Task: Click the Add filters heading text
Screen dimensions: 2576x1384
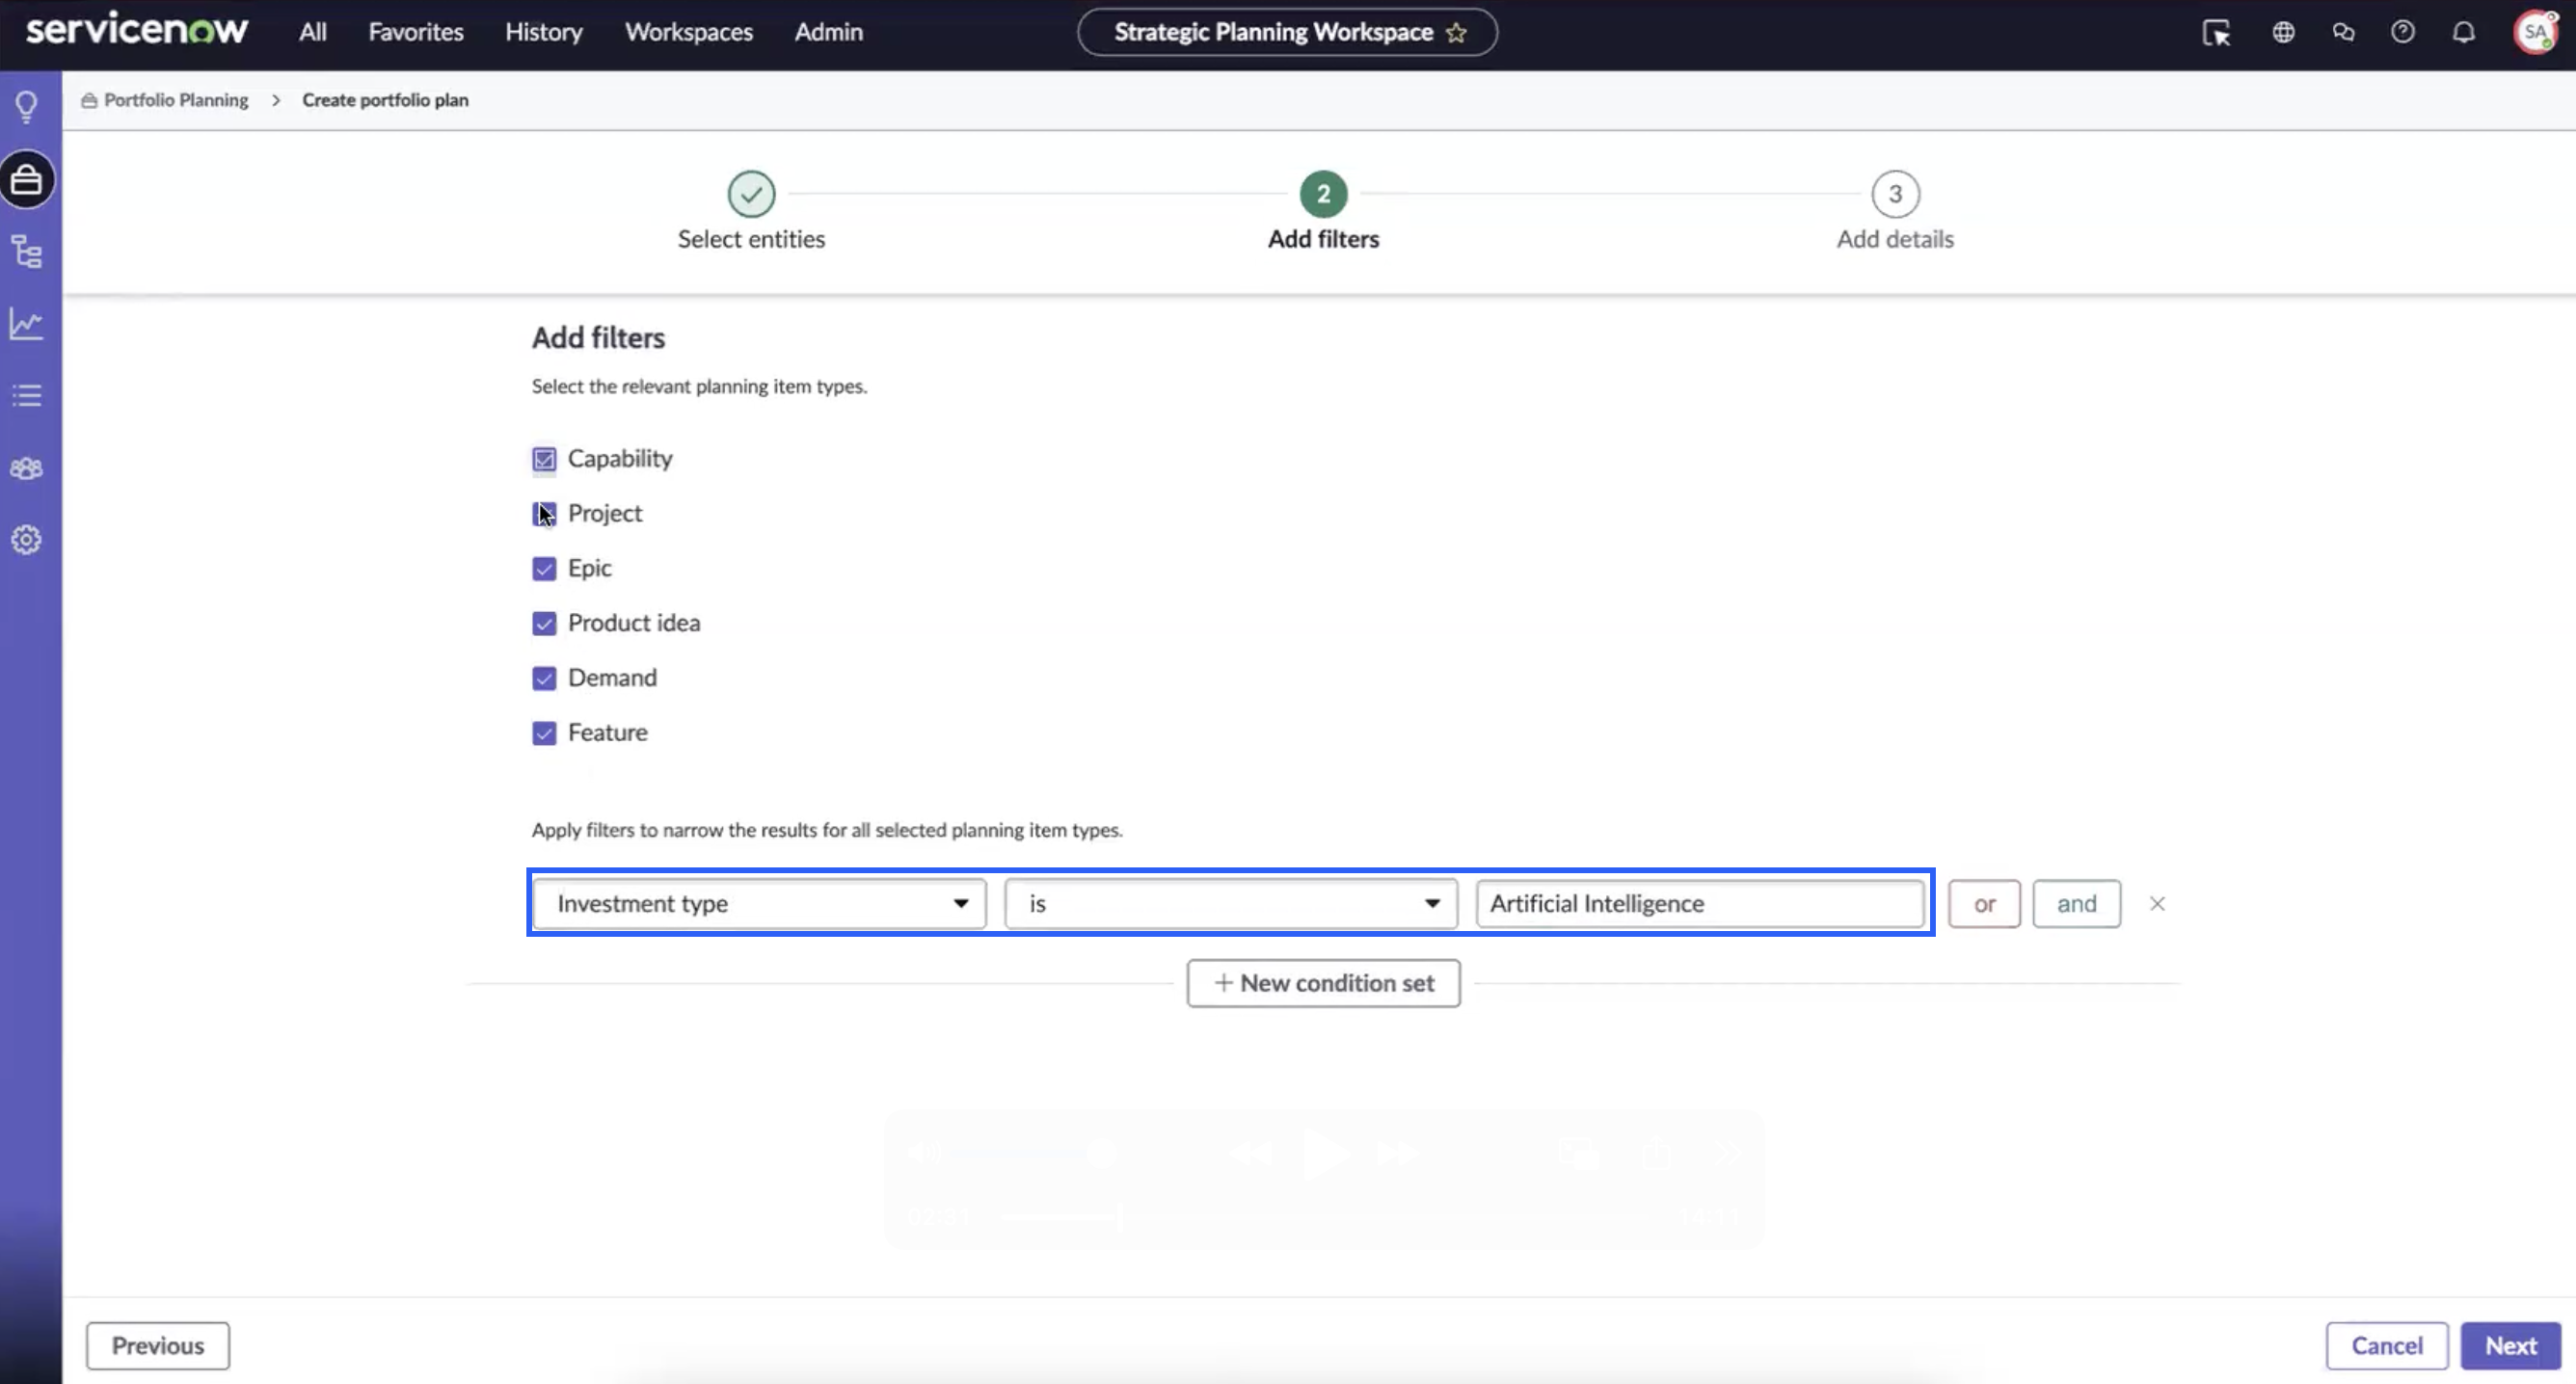Action: pyautogui.click(x=598, y=338)
